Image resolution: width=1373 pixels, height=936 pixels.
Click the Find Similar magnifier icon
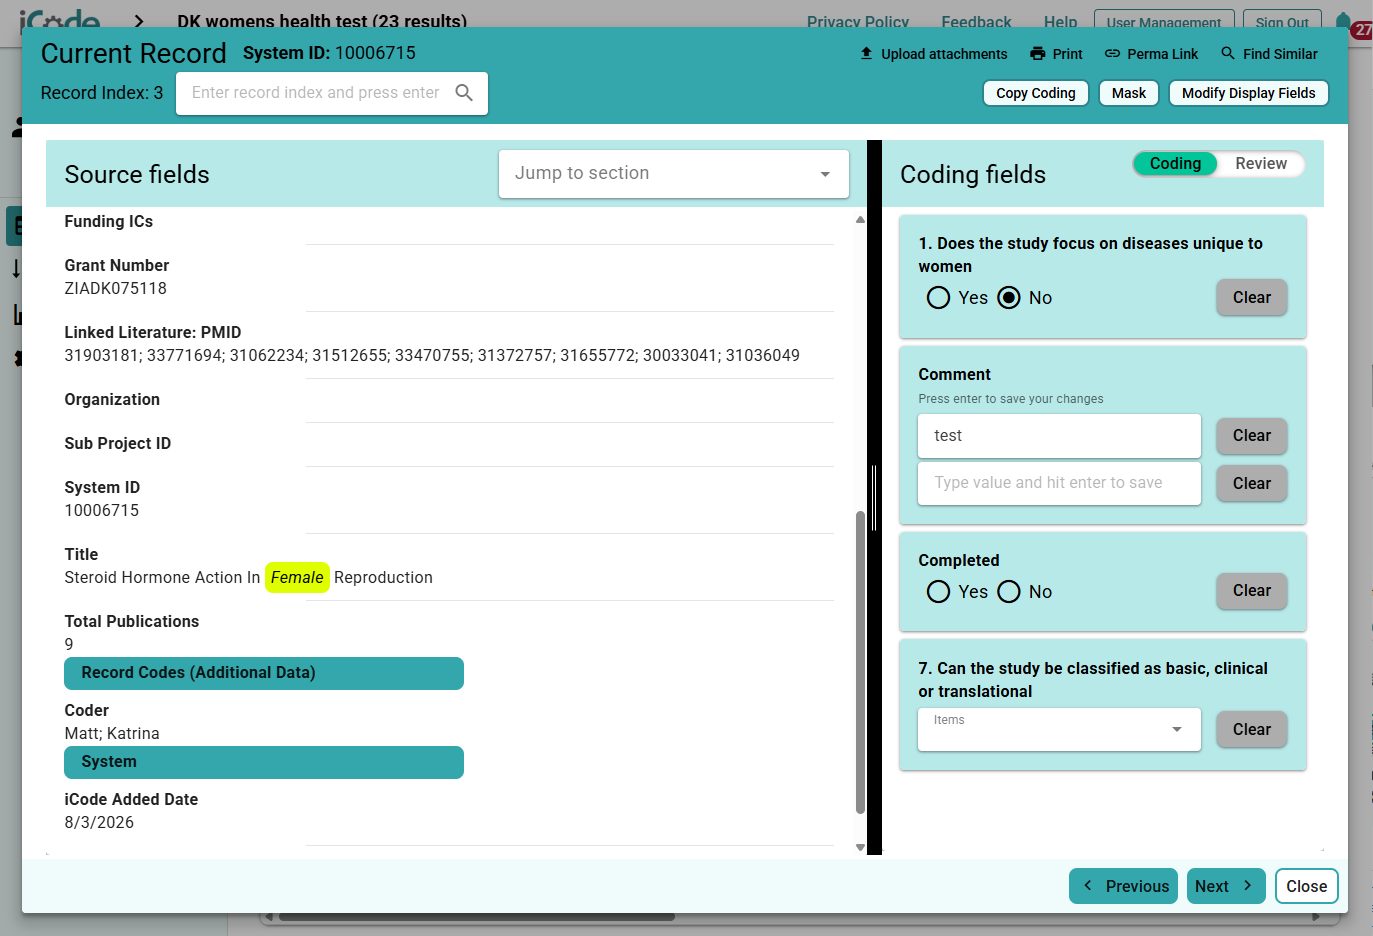point(1228,53)
